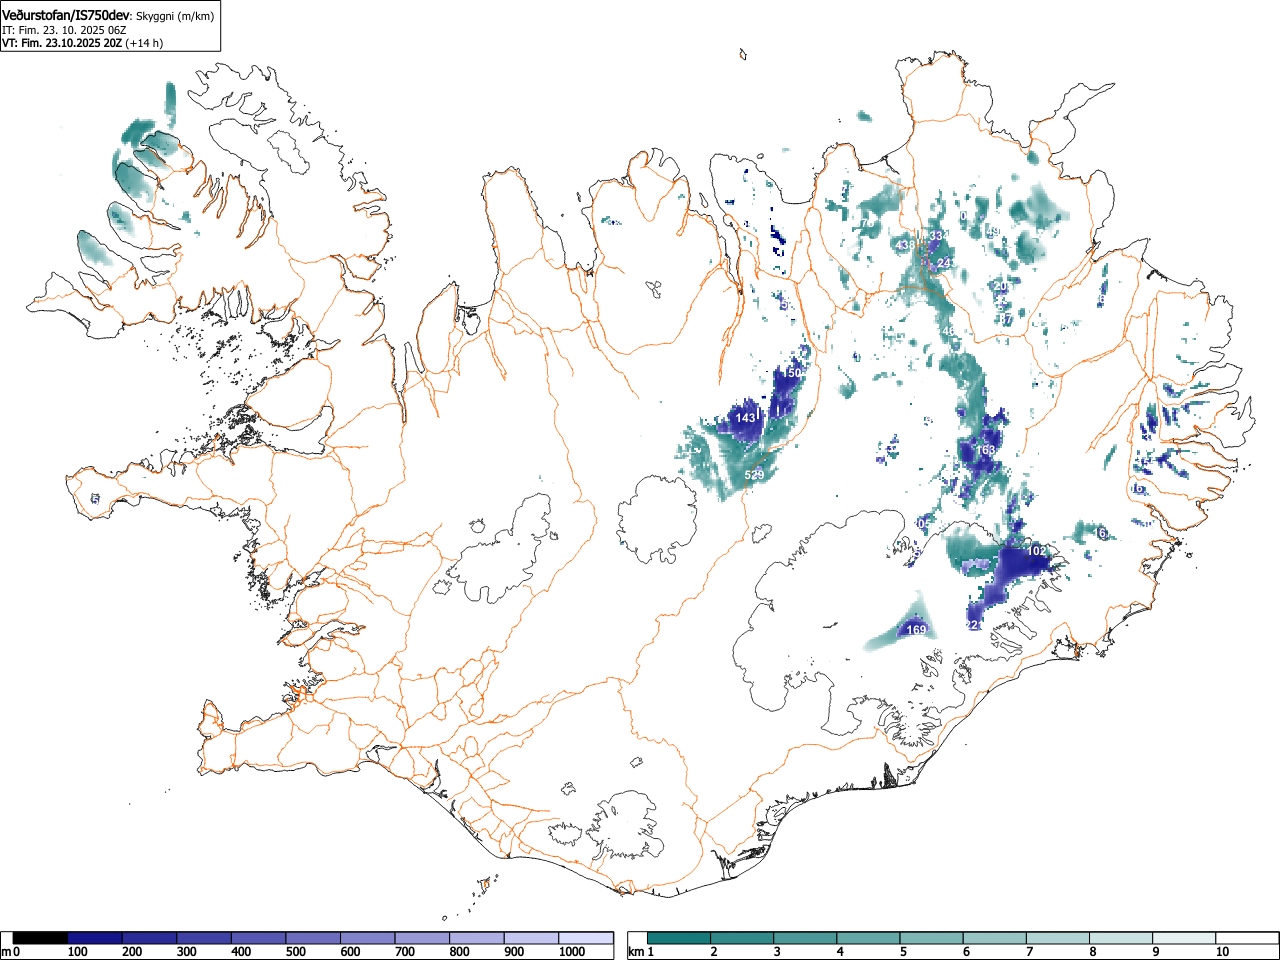The image size is (1280, 960).
Task: Pick the 8–9 km pale swatch
Action: coord(1121,938)
